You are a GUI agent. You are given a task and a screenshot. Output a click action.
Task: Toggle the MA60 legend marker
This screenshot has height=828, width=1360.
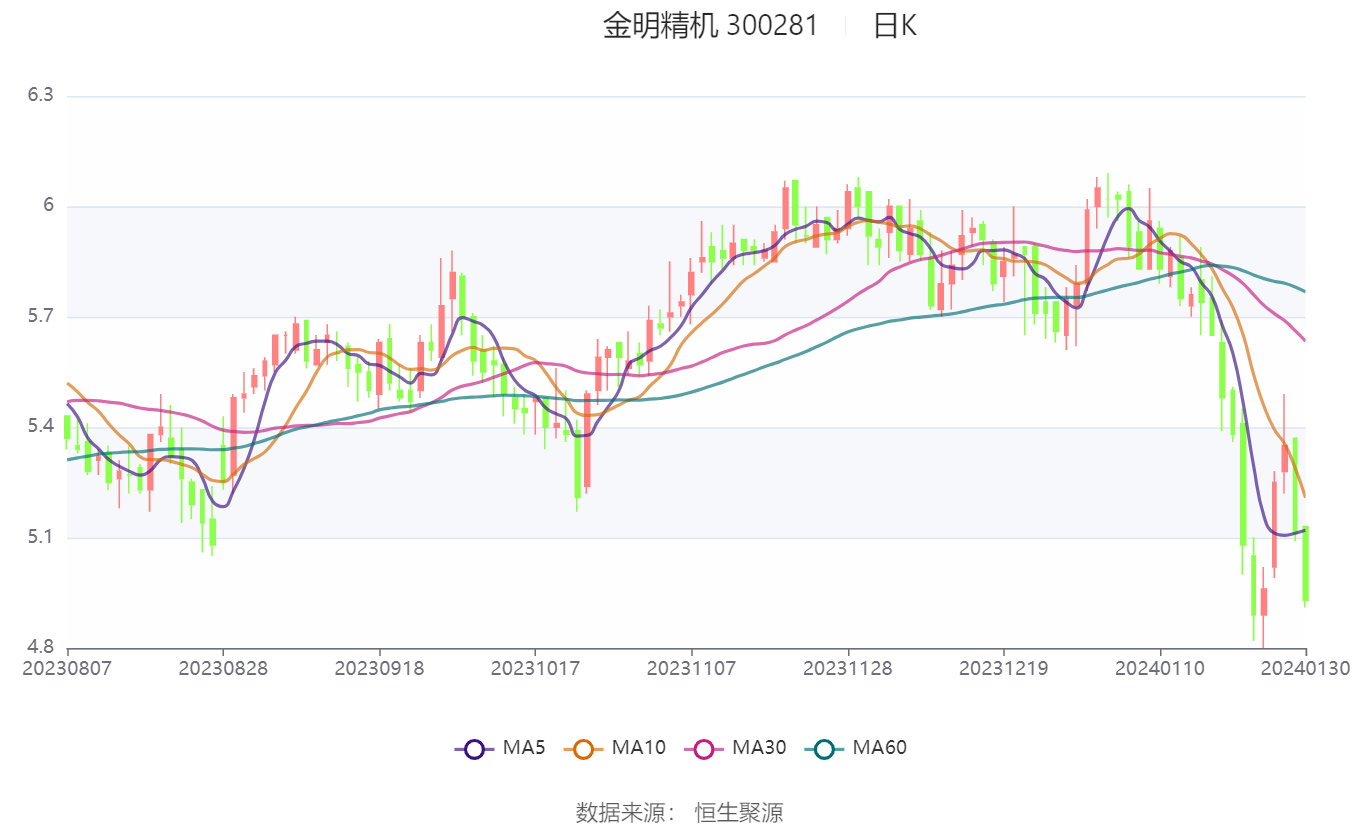[855, 748]
